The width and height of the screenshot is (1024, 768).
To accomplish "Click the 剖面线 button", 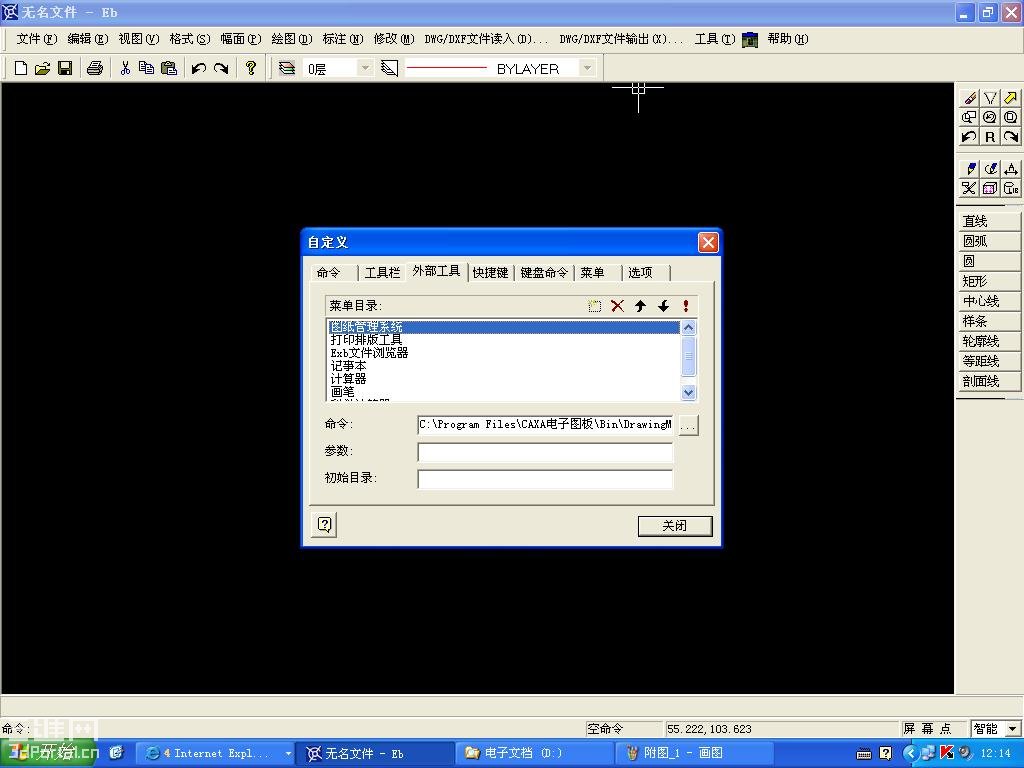I will click(x=989, y=381).
